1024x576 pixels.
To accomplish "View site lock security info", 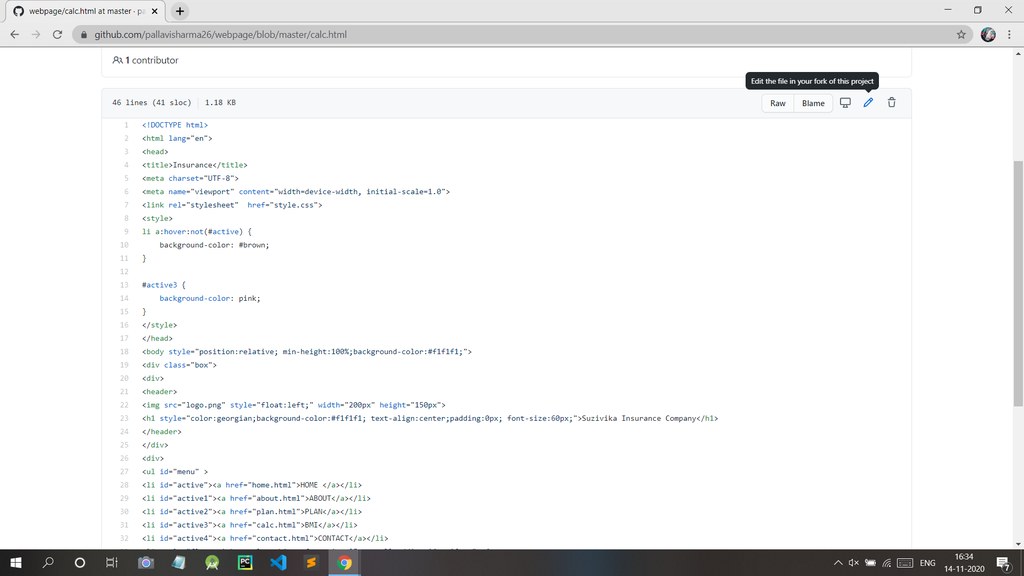I will pyautogui.click(x=84, y=35).
